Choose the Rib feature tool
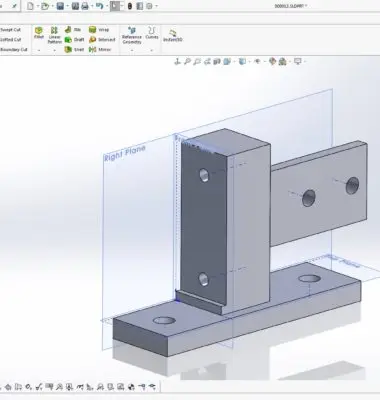Screen dimensions: 380x400 tap(73, 30)
